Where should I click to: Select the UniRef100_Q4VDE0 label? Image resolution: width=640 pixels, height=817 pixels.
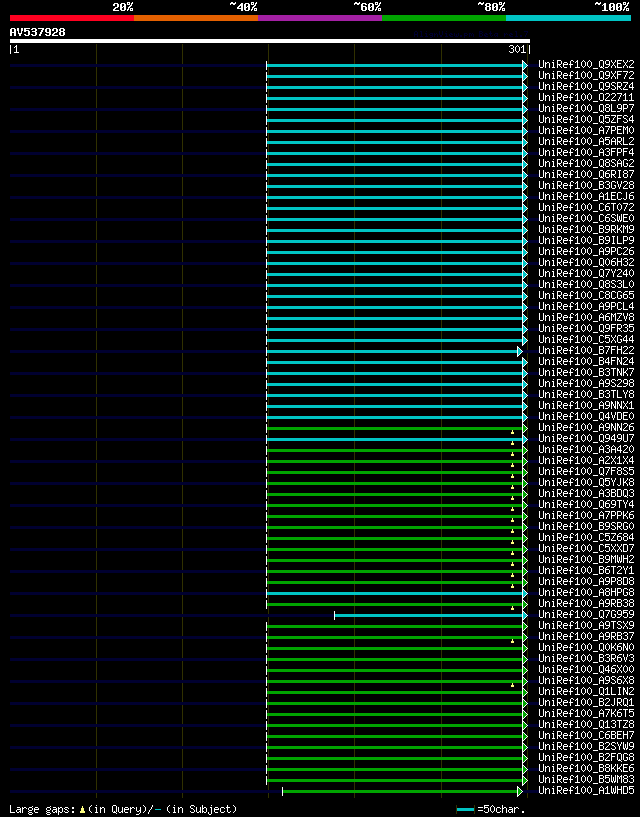(586, 416)
